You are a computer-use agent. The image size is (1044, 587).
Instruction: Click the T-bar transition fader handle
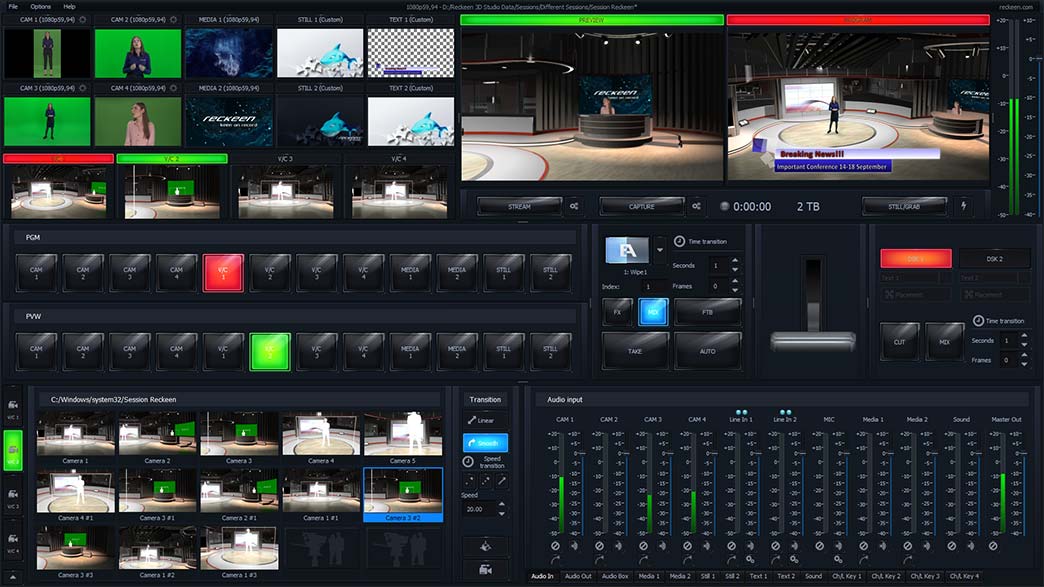[812, 340]
